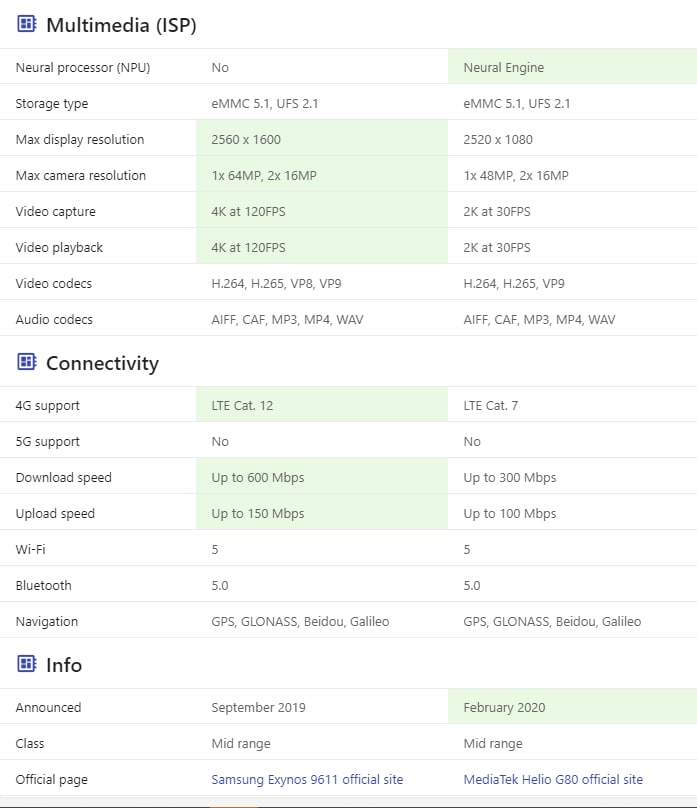
Task: Click the Info section heading
Action: click(64, 665)
